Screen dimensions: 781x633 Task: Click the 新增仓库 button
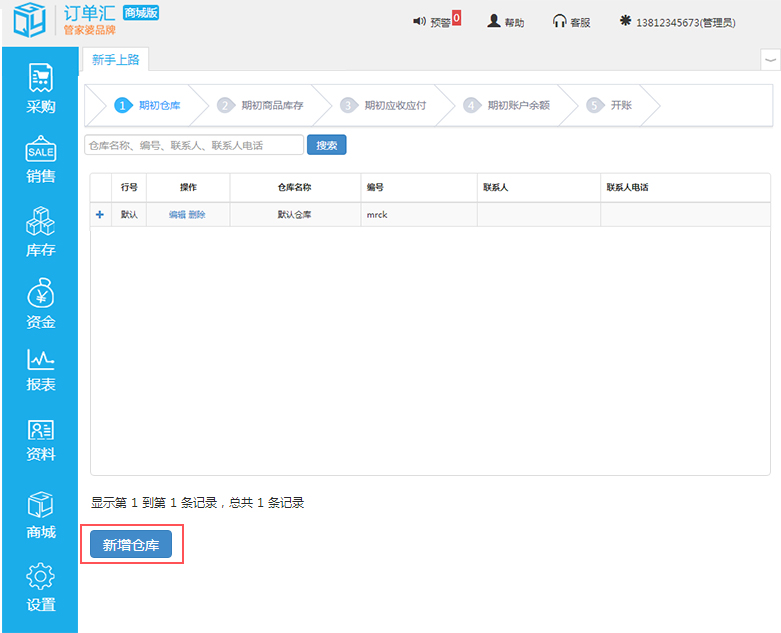tap(131, 544)
